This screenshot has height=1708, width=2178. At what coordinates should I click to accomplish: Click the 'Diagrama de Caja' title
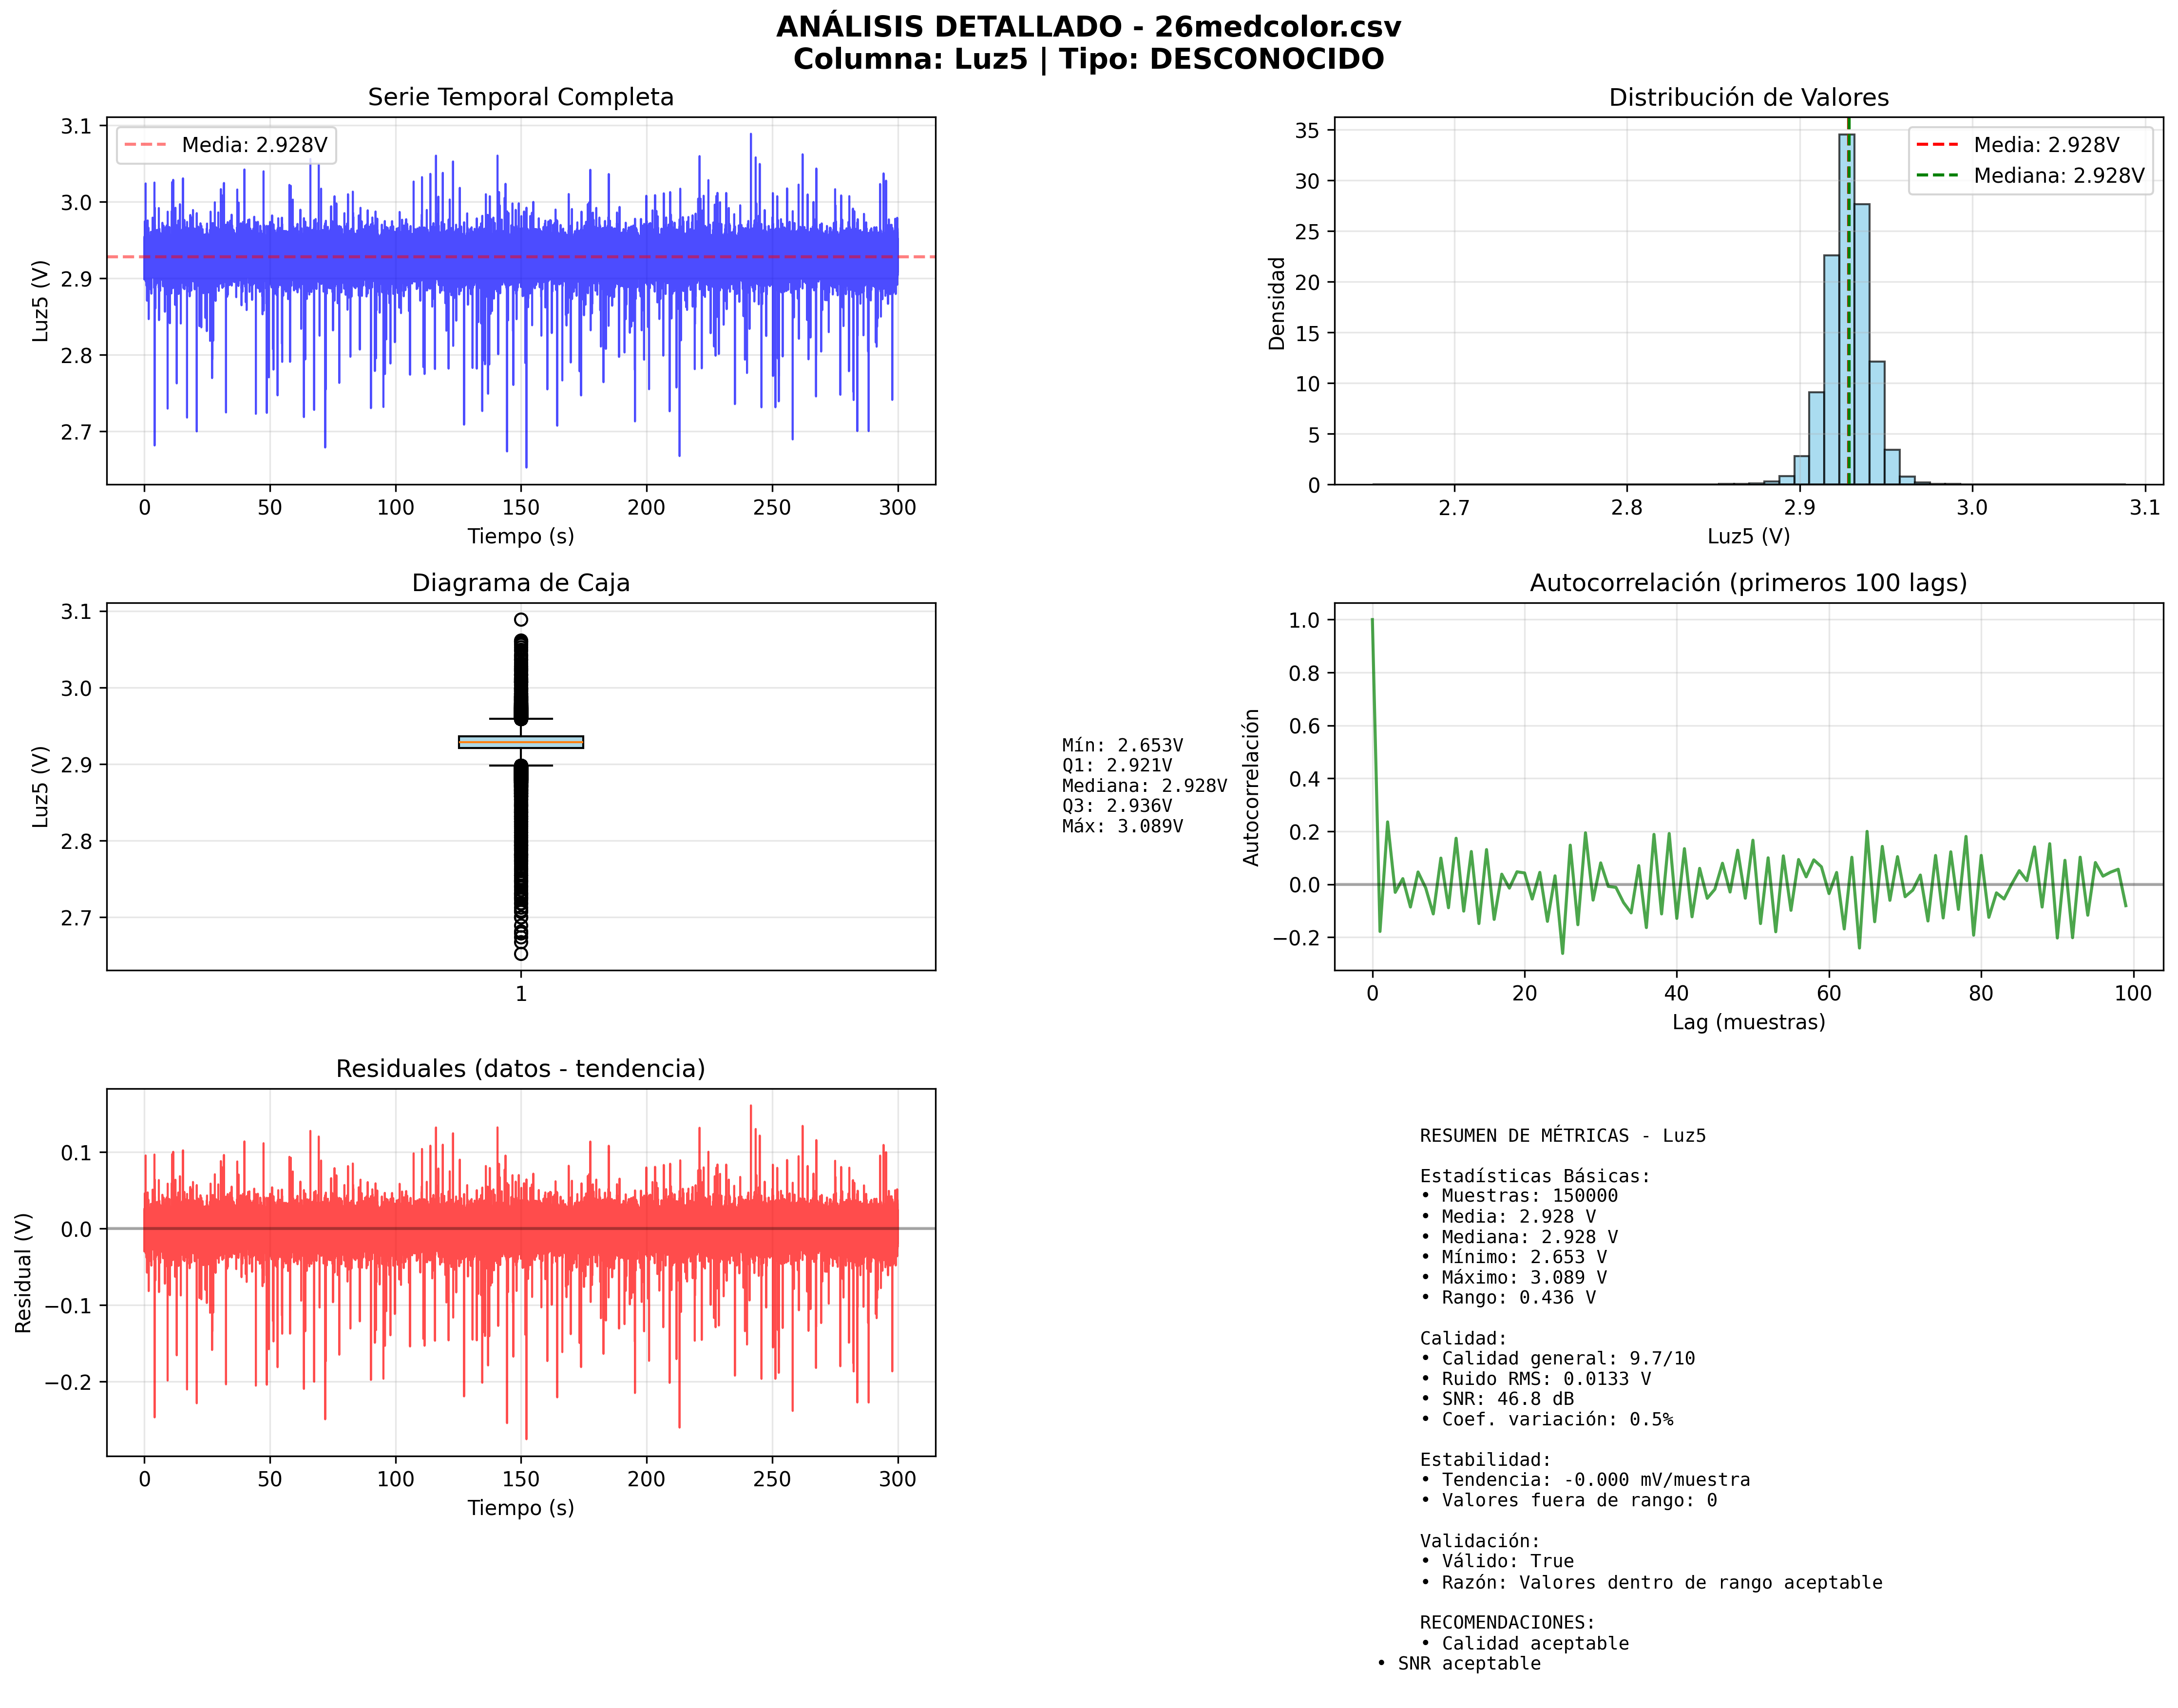click(520, 583)
